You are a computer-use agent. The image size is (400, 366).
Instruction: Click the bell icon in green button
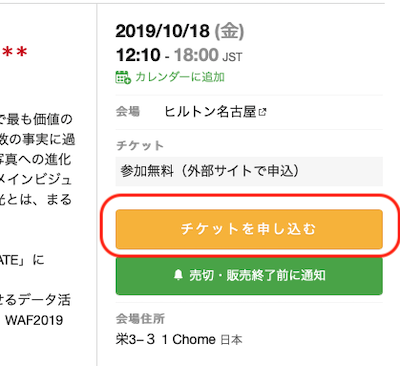coord(178,275)
